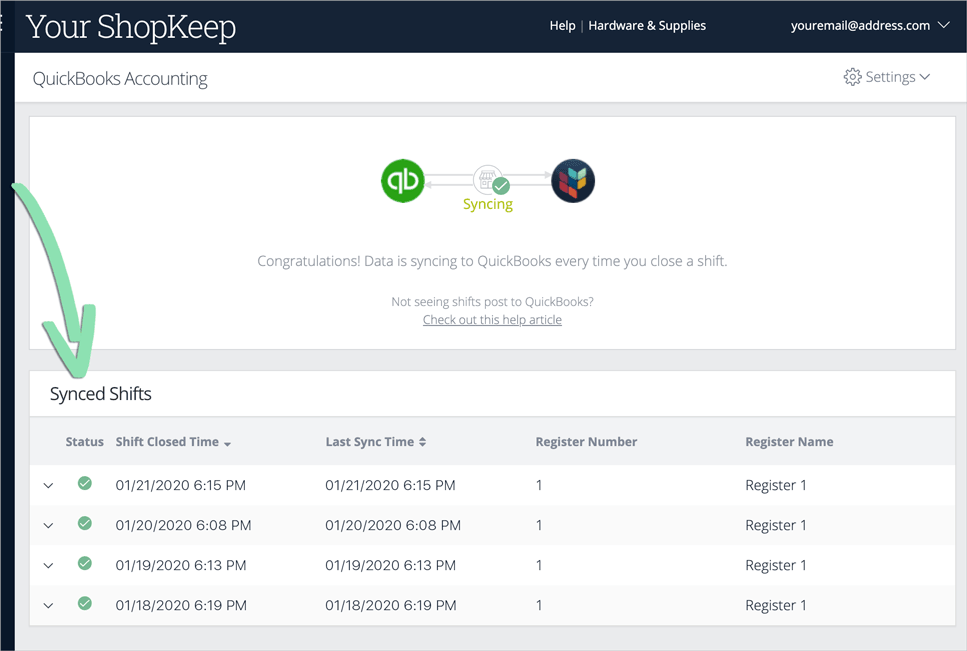Sort by Shift Closed Time column
The image size is (967, 651).
(x=173, y=442)
